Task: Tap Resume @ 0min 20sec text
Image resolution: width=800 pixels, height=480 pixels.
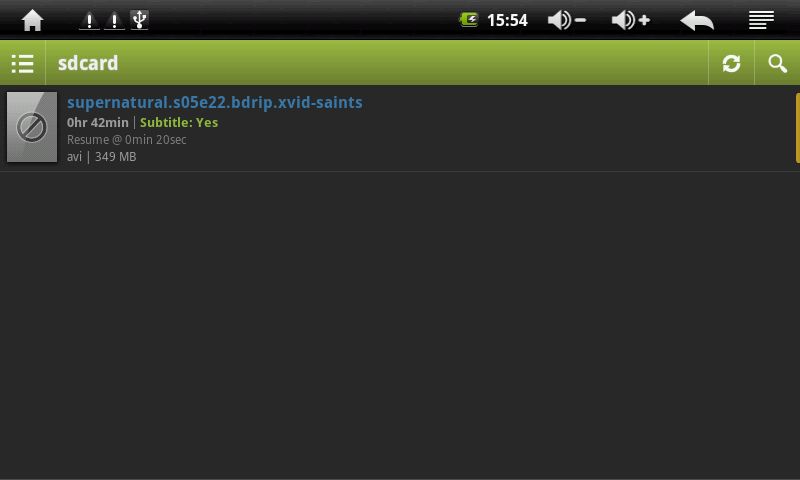Action: [127, 140]
